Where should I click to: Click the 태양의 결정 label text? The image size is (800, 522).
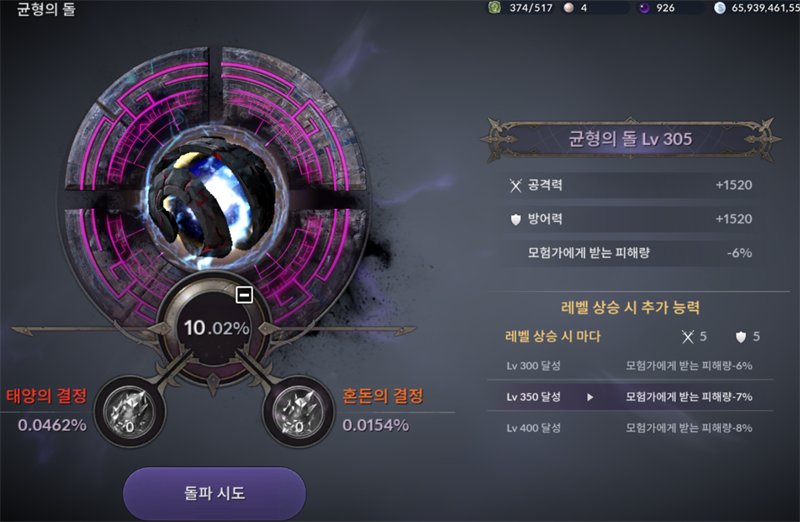(46, 395)
